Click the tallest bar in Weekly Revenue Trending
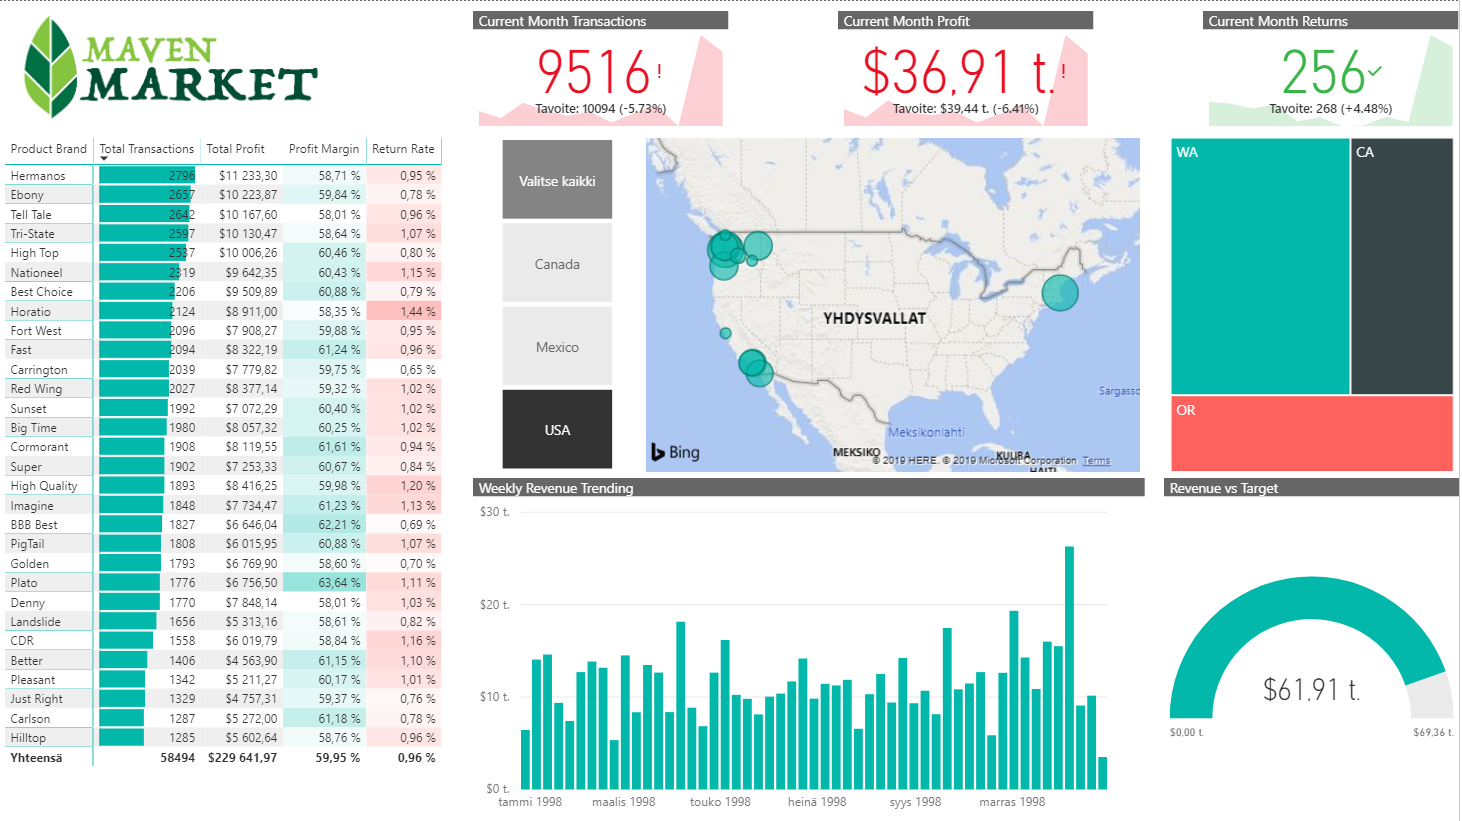 pyautogui.click(x=1069, y=668)
